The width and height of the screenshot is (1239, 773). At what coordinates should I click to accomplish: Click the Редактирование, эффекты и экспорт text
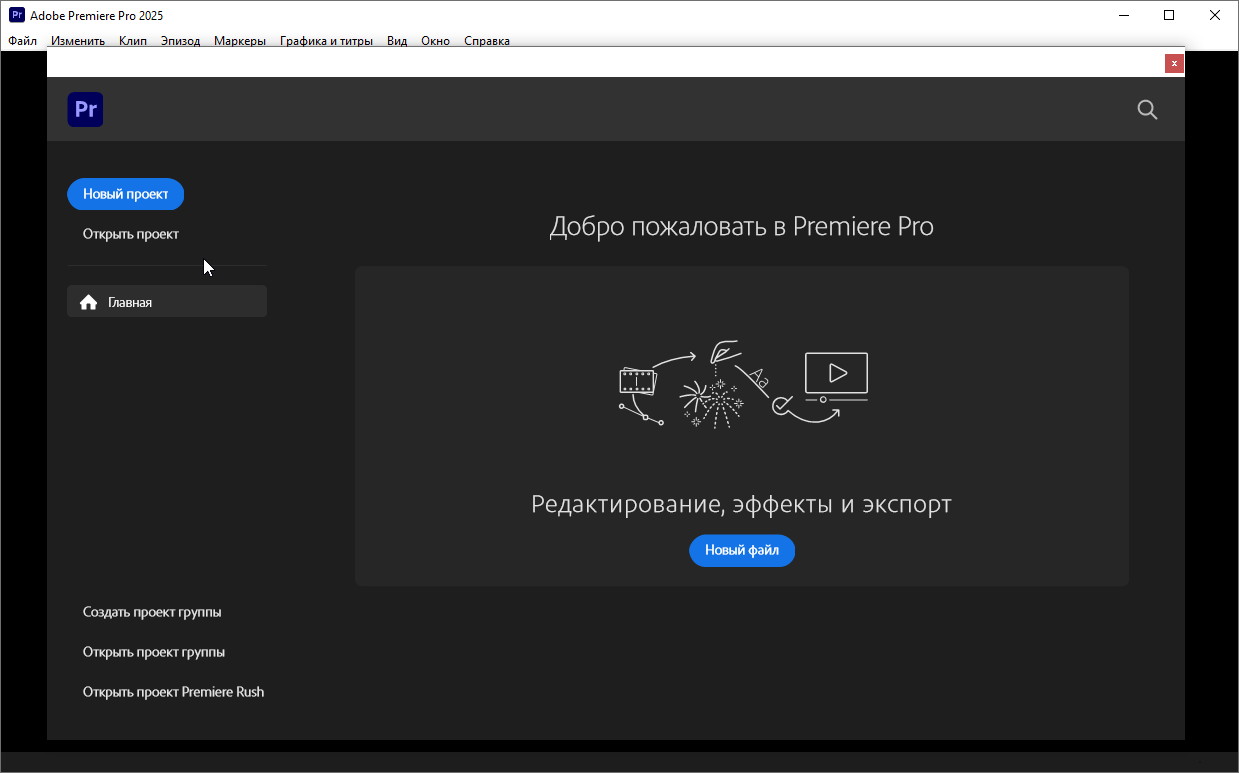[x=741, y=504]
